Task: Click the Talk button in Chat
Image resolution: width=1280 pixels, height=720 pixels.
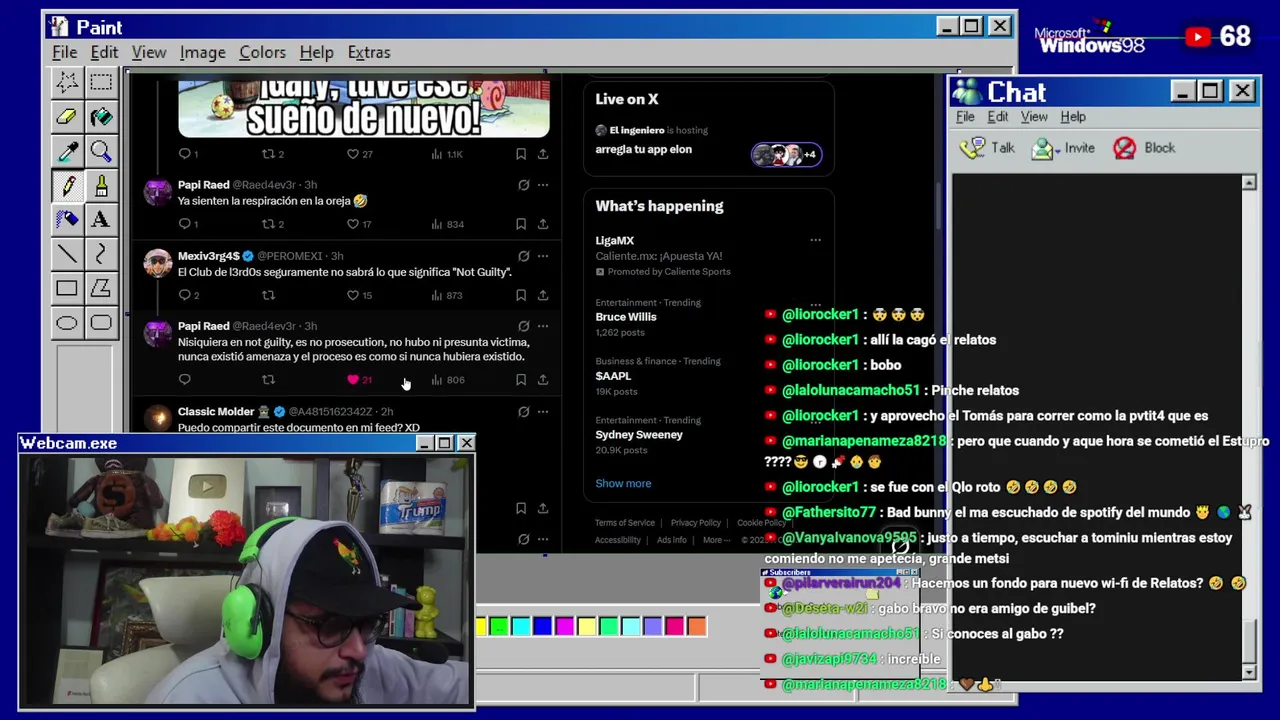Action: point(987,148)
